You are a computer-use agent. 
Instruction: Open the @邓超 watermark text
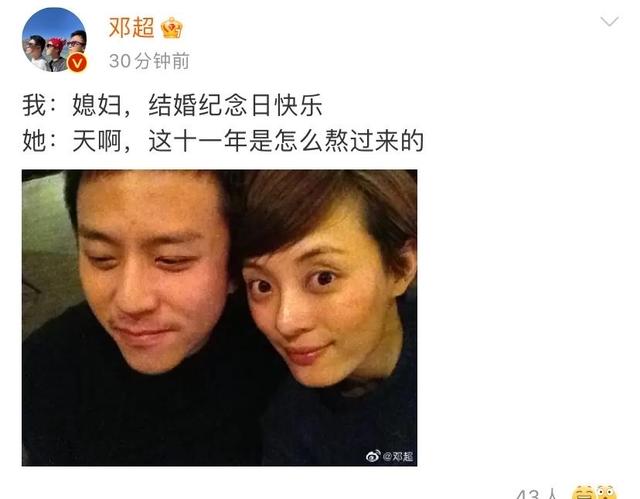point(398,456)
